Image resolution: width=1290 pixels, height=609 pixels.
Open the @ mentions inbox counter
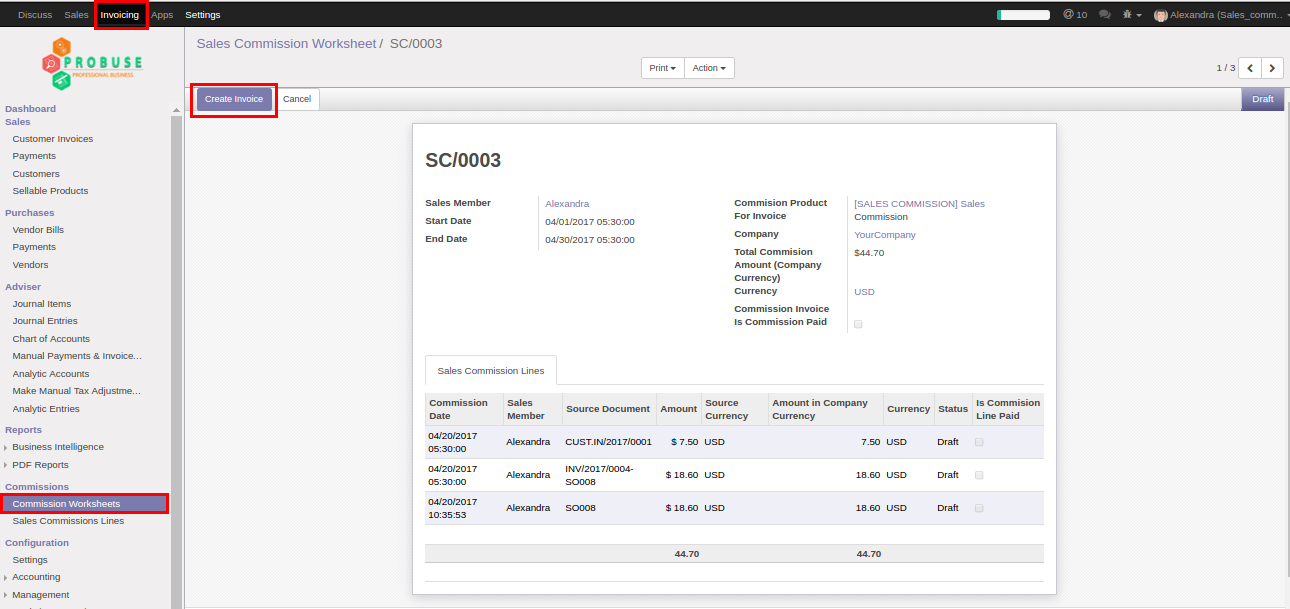point(1075,15)
